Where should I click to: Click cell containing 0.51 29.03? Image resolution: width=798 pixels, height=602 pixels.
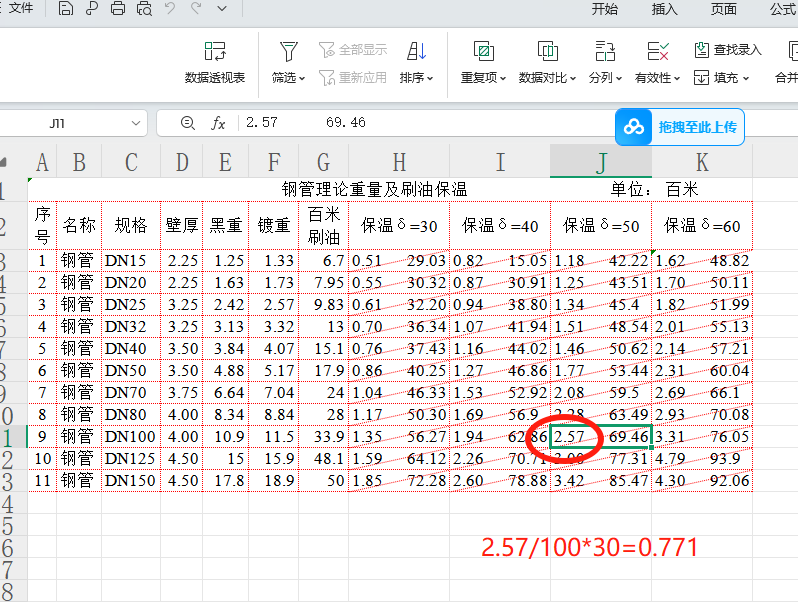pos(399,261)
